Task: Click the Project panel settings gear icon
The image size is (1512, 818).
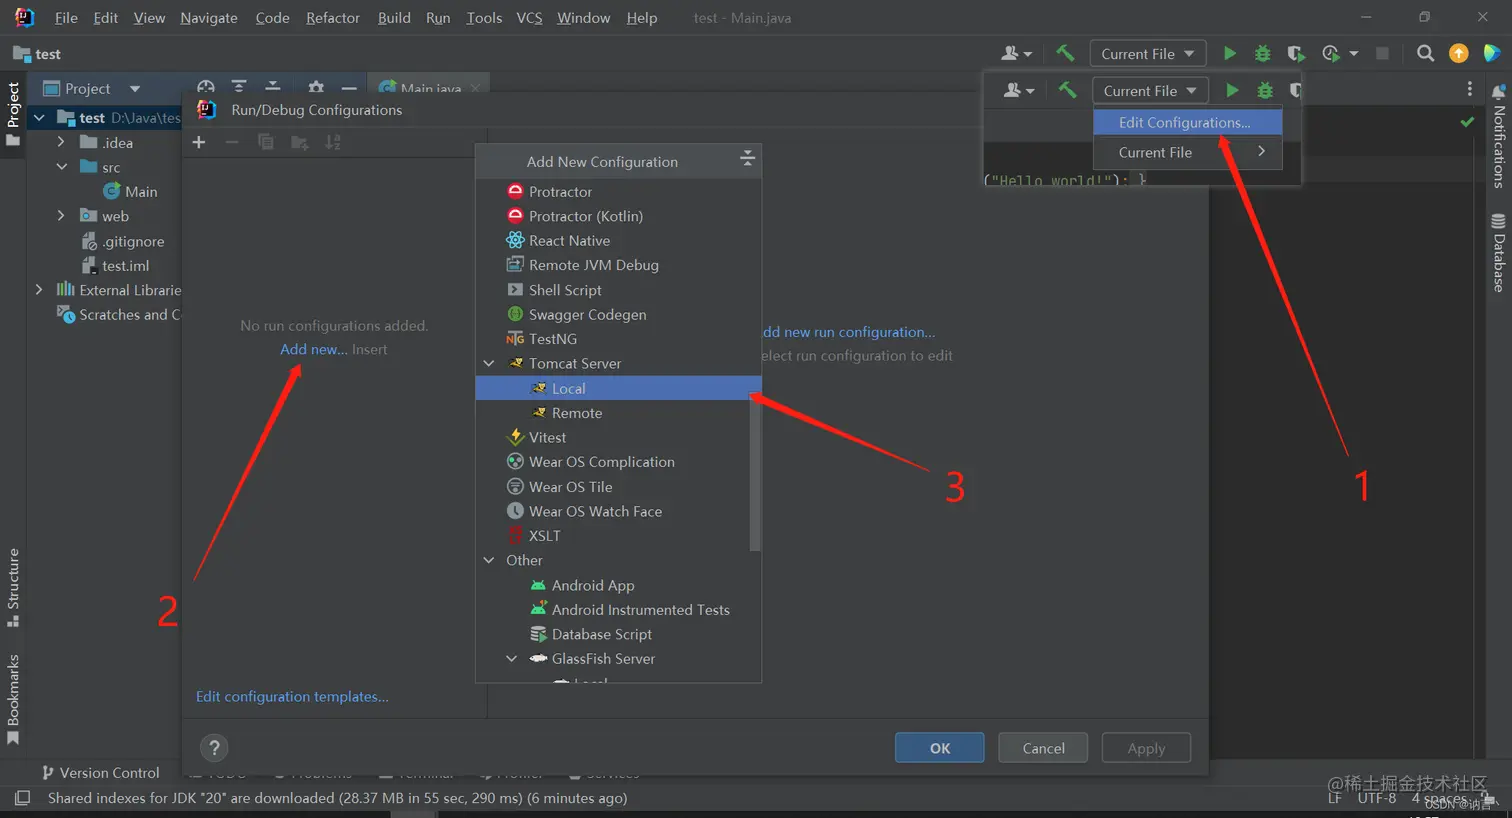Action: [316, 88]
